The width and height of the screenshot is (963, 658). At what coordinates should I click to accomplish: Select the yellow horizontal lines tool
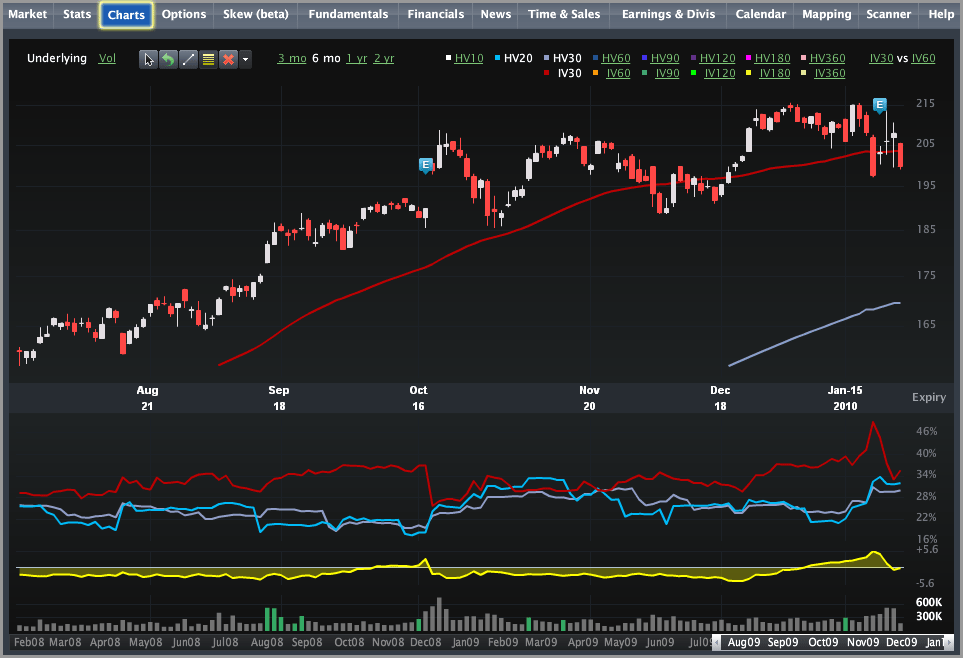(x=208, y=60)
